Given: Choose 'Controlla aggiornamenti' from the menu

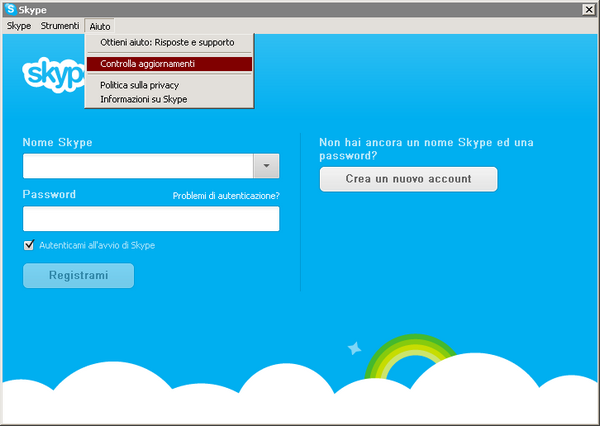Looking at the screenshot, I should coord(147,64).
